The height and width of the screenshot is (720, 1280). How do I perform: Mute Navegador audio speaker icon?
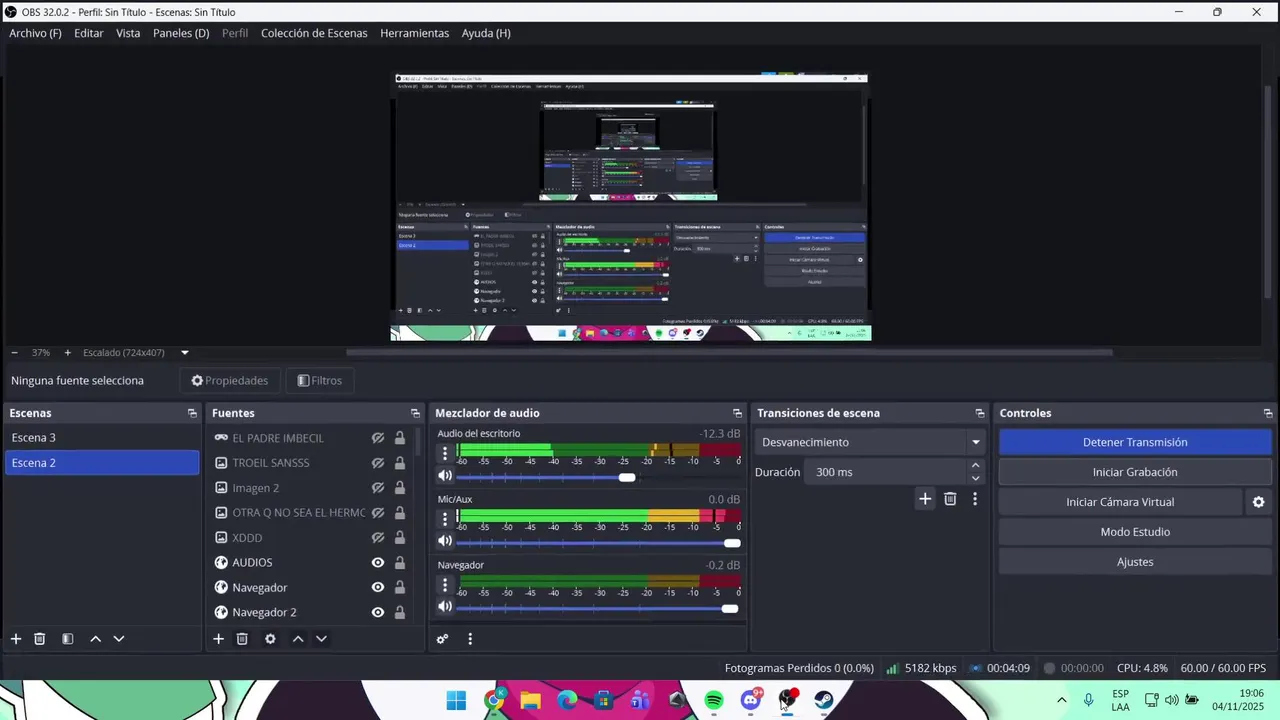445,607
